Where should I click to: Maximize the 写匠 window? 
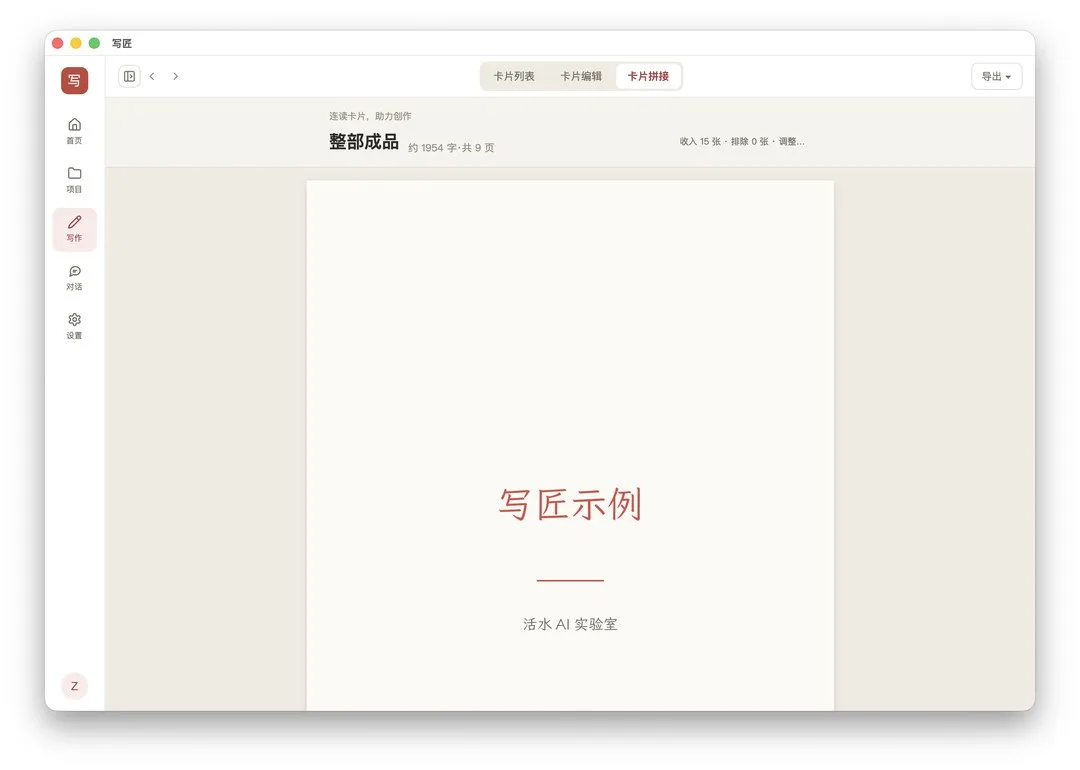point(94,43)
